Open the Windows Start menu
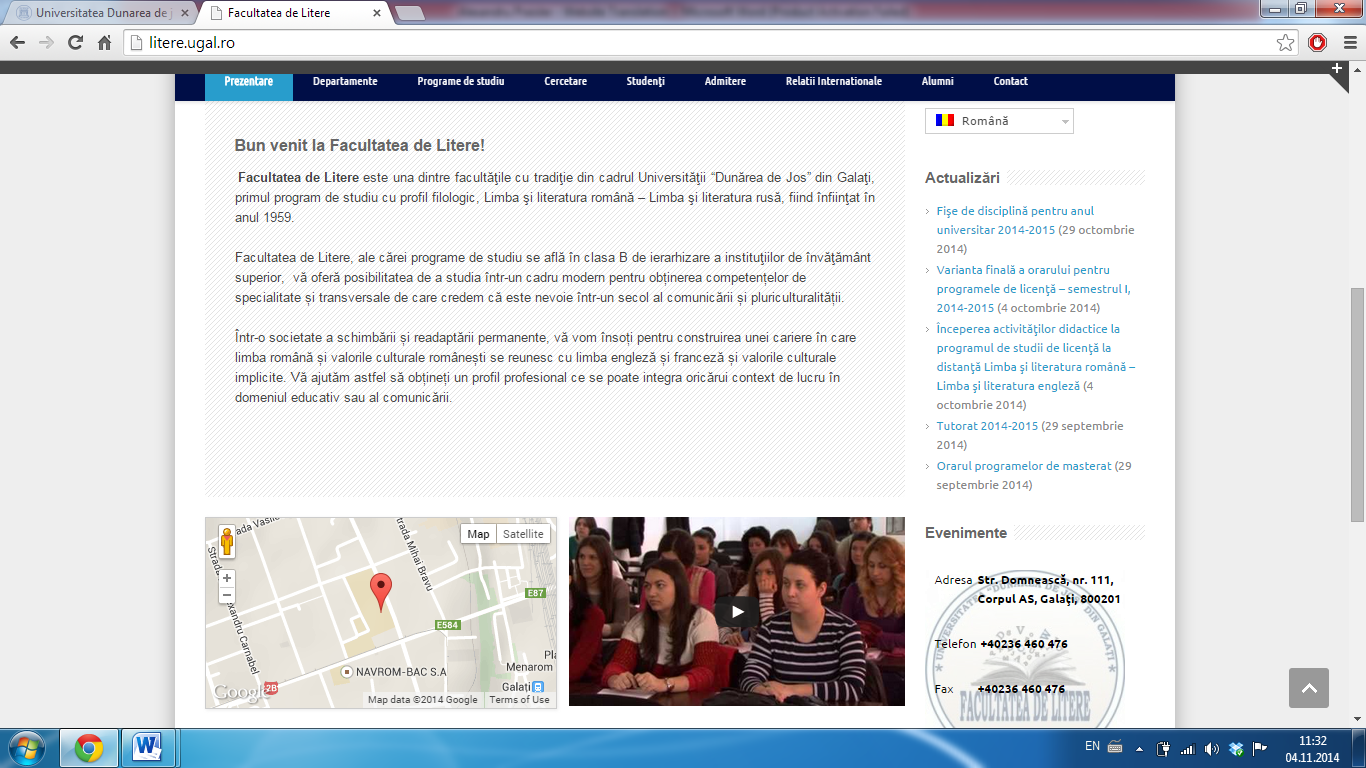Image resolution: width=1366 pixels, height=768 pixels. point(25,747)
